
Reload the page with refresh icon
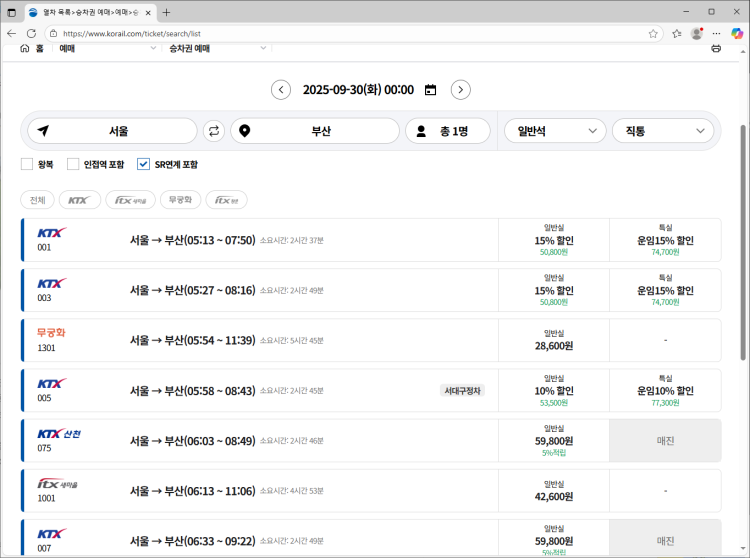[x=32, y=33]
